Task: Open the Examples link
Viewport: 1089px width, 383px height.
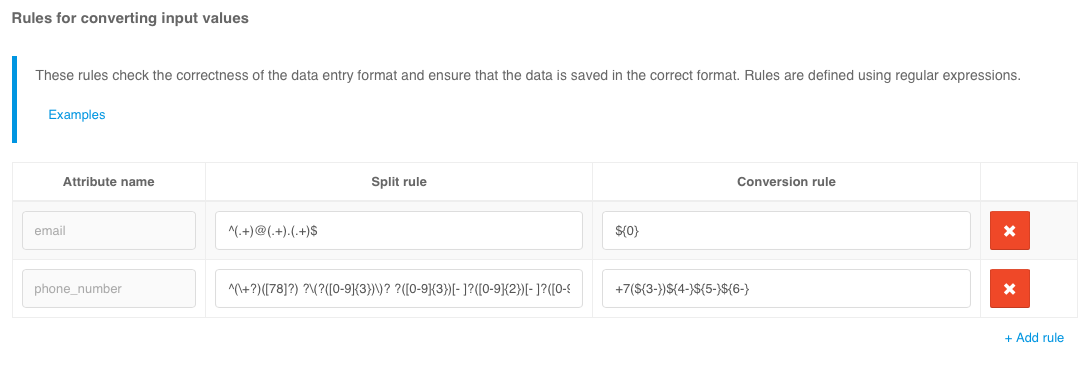Action: 76,115
